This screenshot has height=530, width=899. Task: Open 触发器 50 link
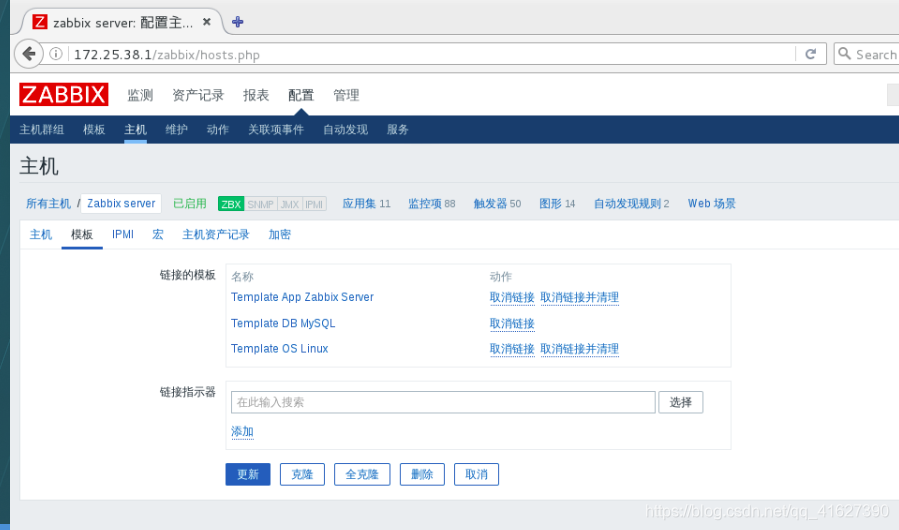pyautogui.click(x=497, y=204)
